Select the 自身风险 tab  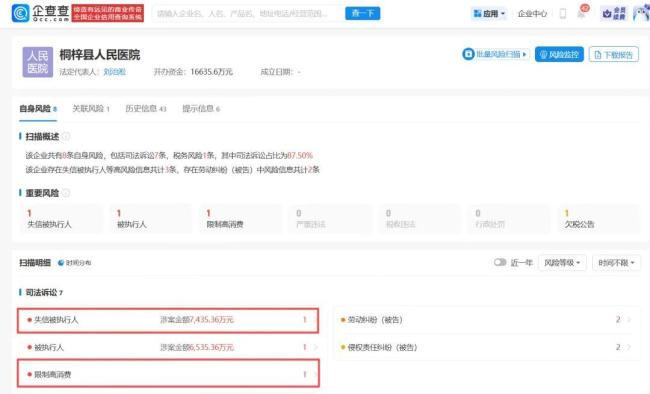click(38, 109)
